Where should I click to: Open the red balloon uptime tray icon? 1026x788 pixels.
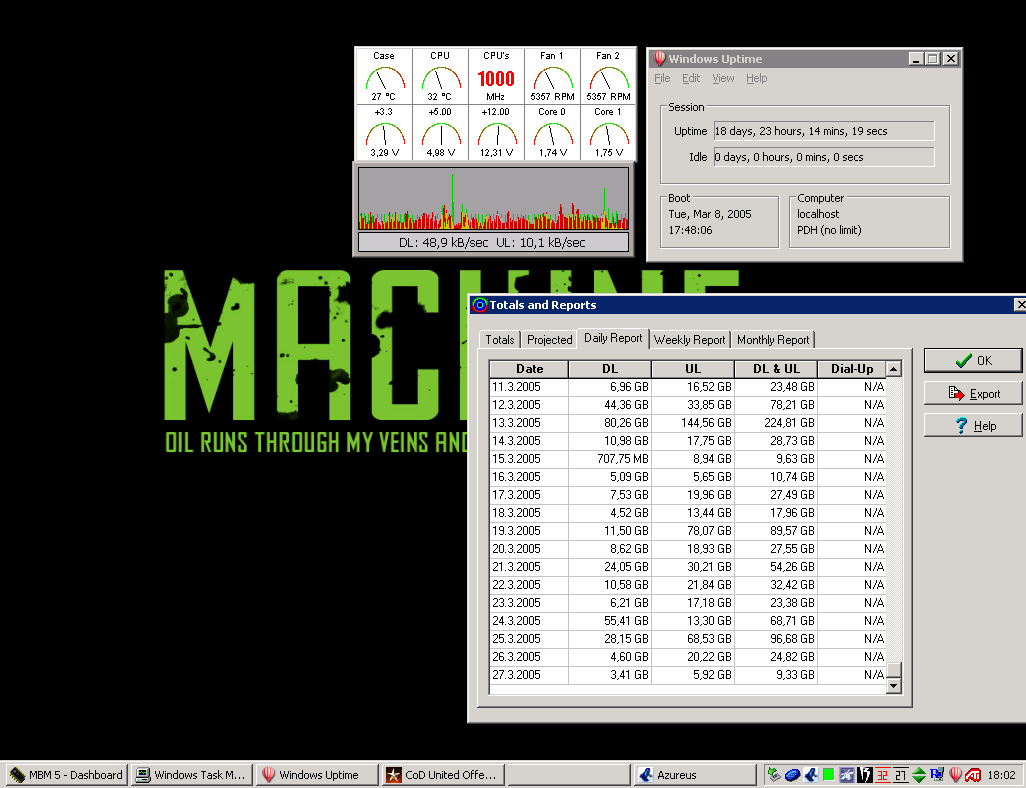pyautogui.click(x=955, y=775)
